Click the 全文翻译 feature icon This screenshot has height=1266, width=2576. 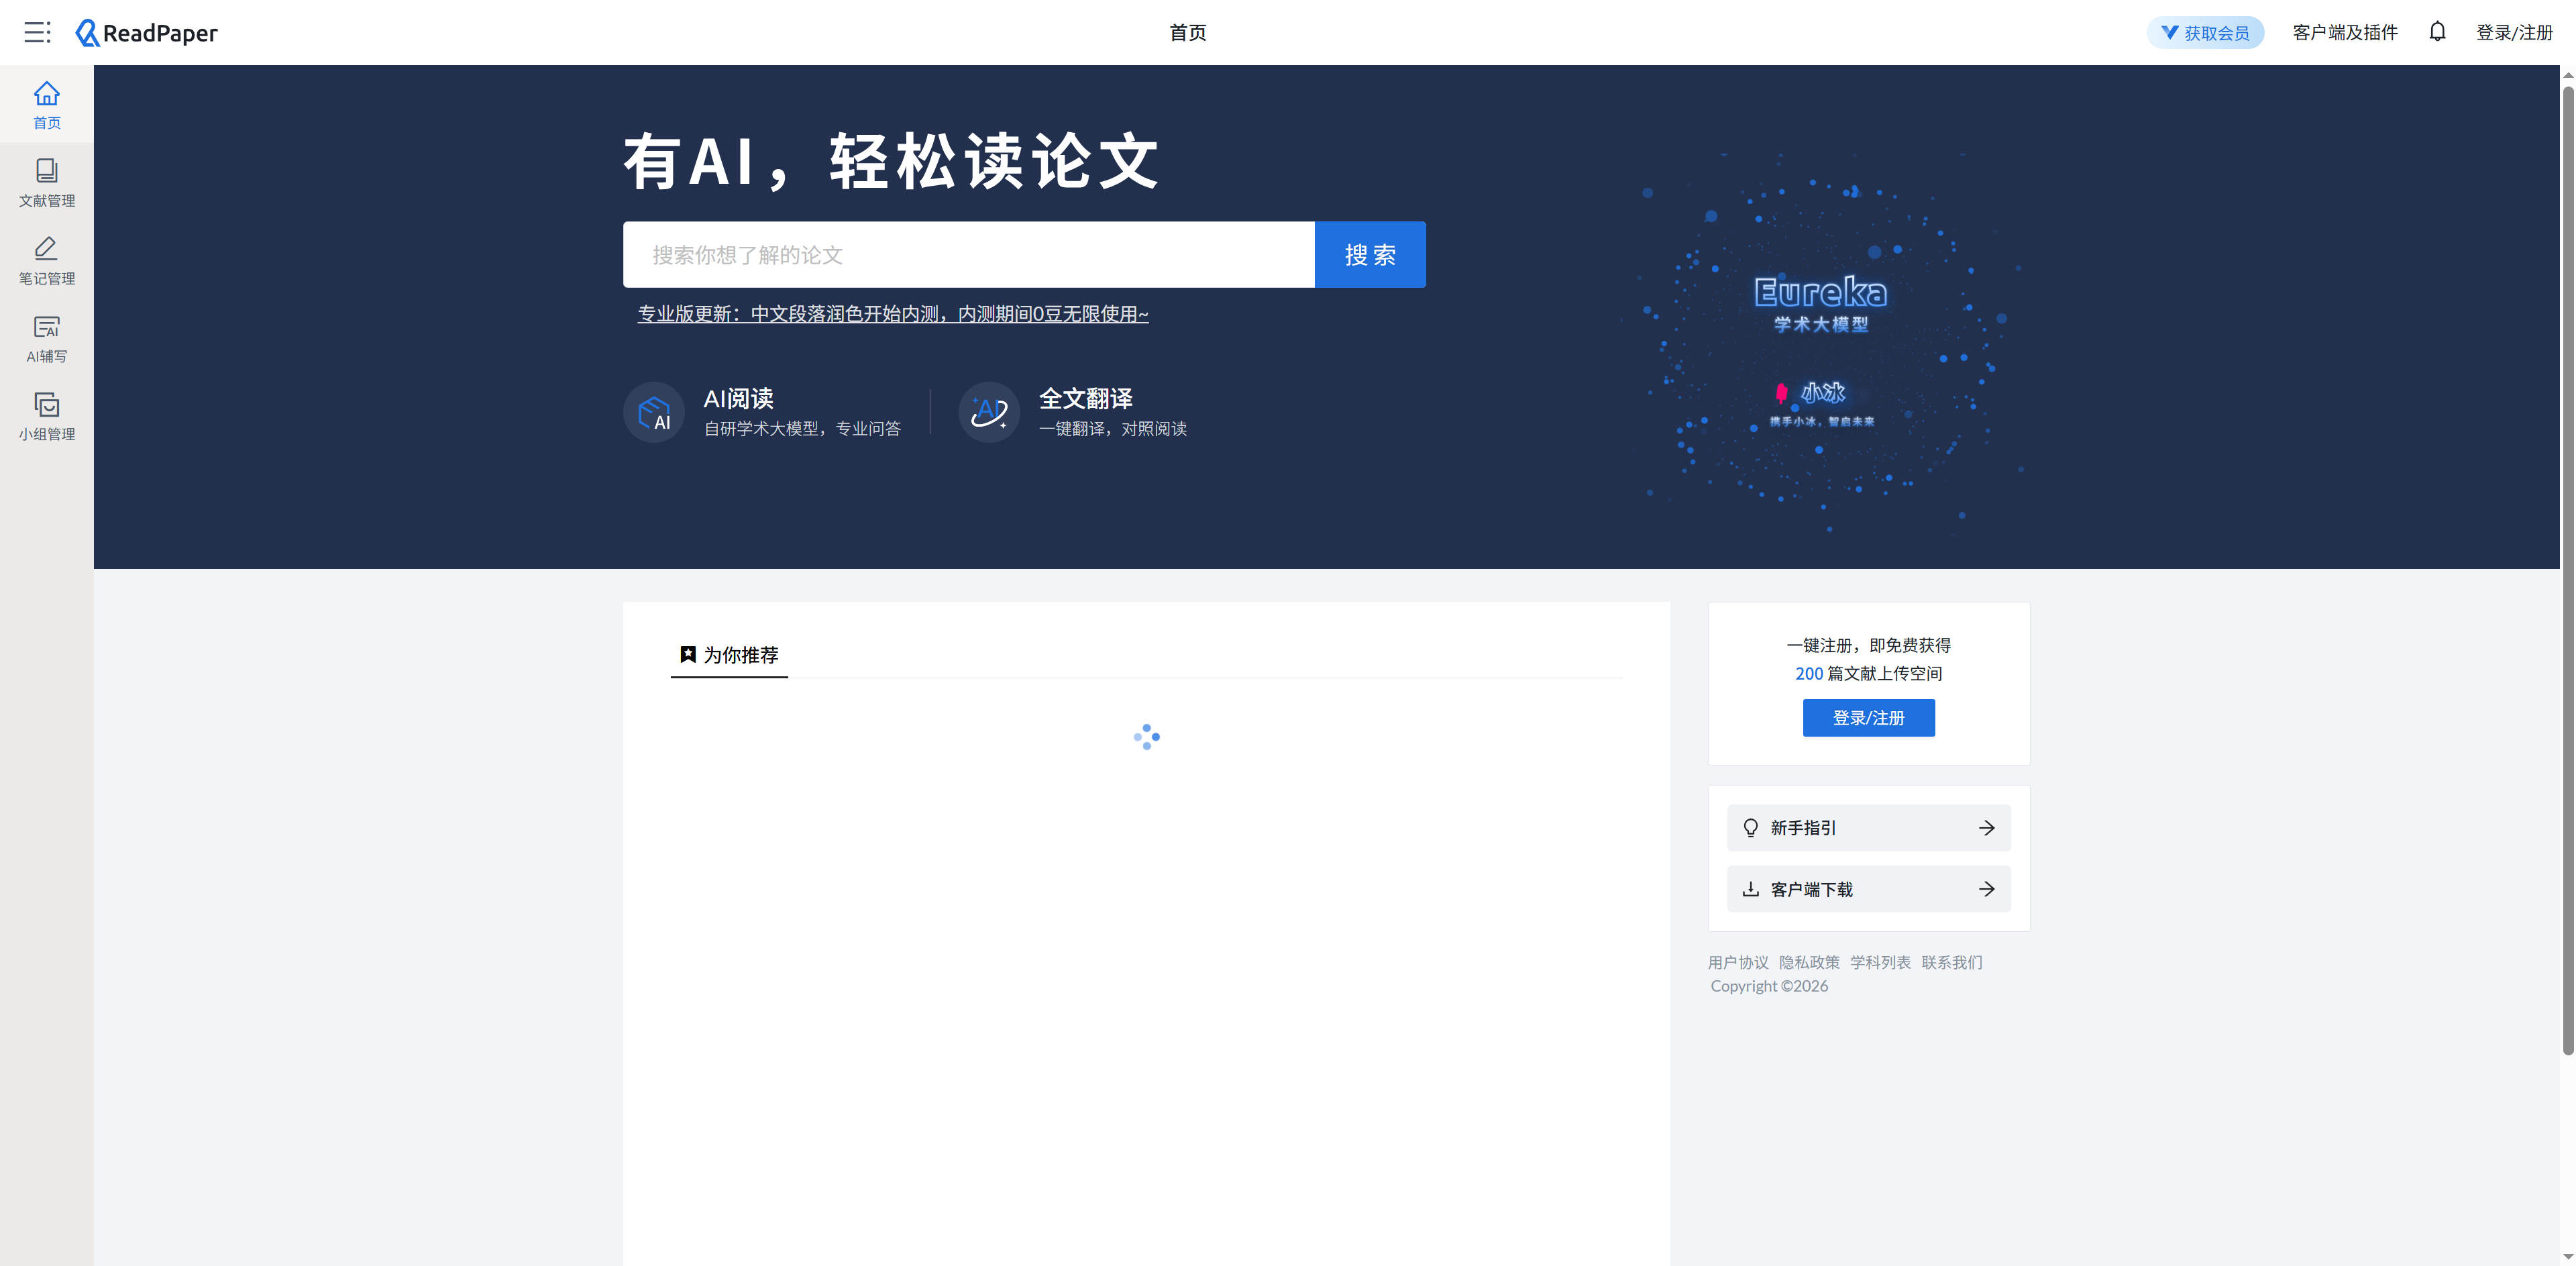[989, 412]
